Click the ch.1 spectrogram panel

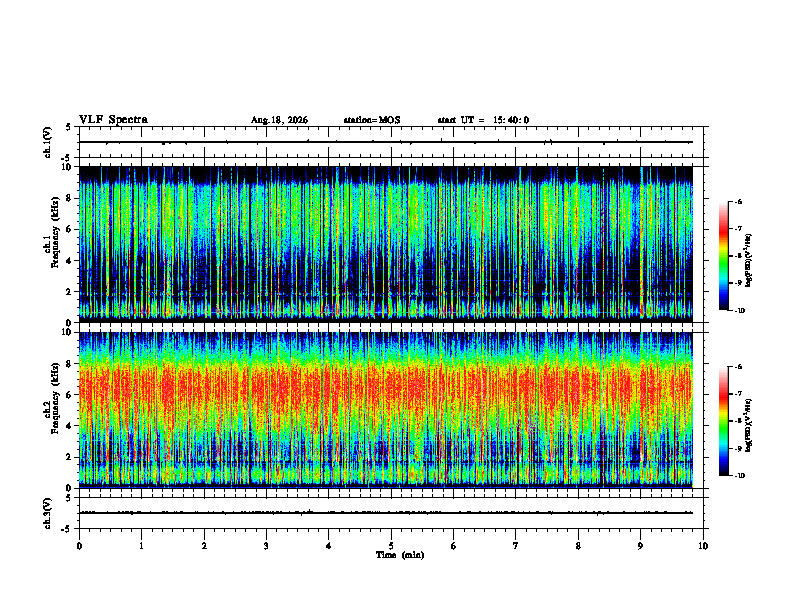pyautogui.click(x=386, y=244)
